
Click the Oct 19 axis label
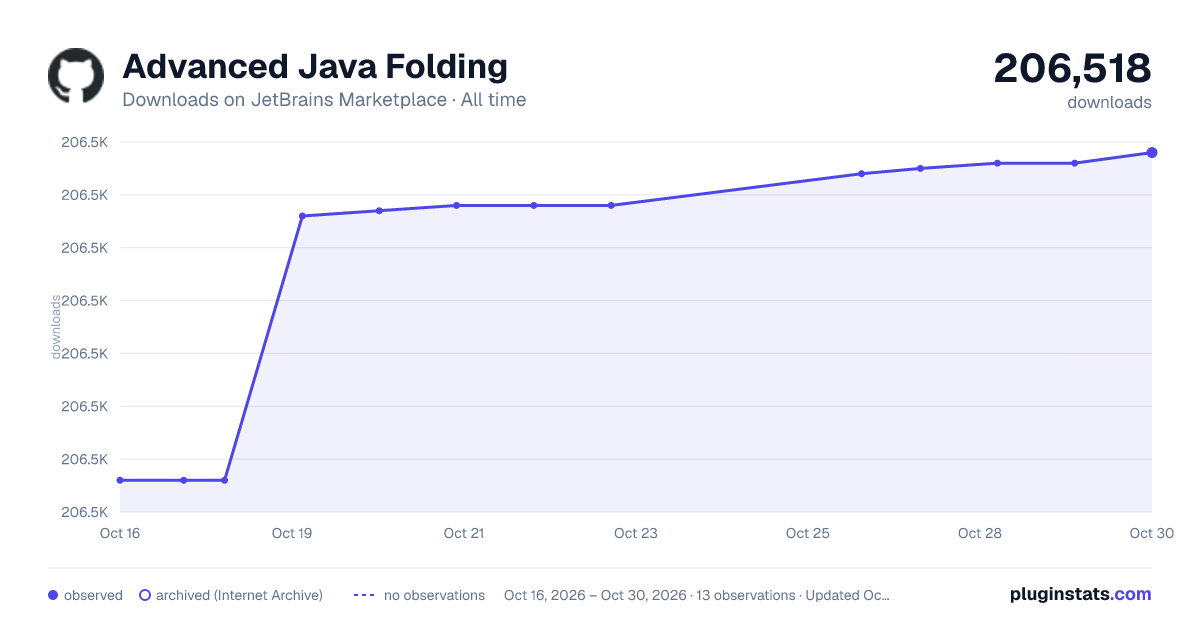coord(292,533)
